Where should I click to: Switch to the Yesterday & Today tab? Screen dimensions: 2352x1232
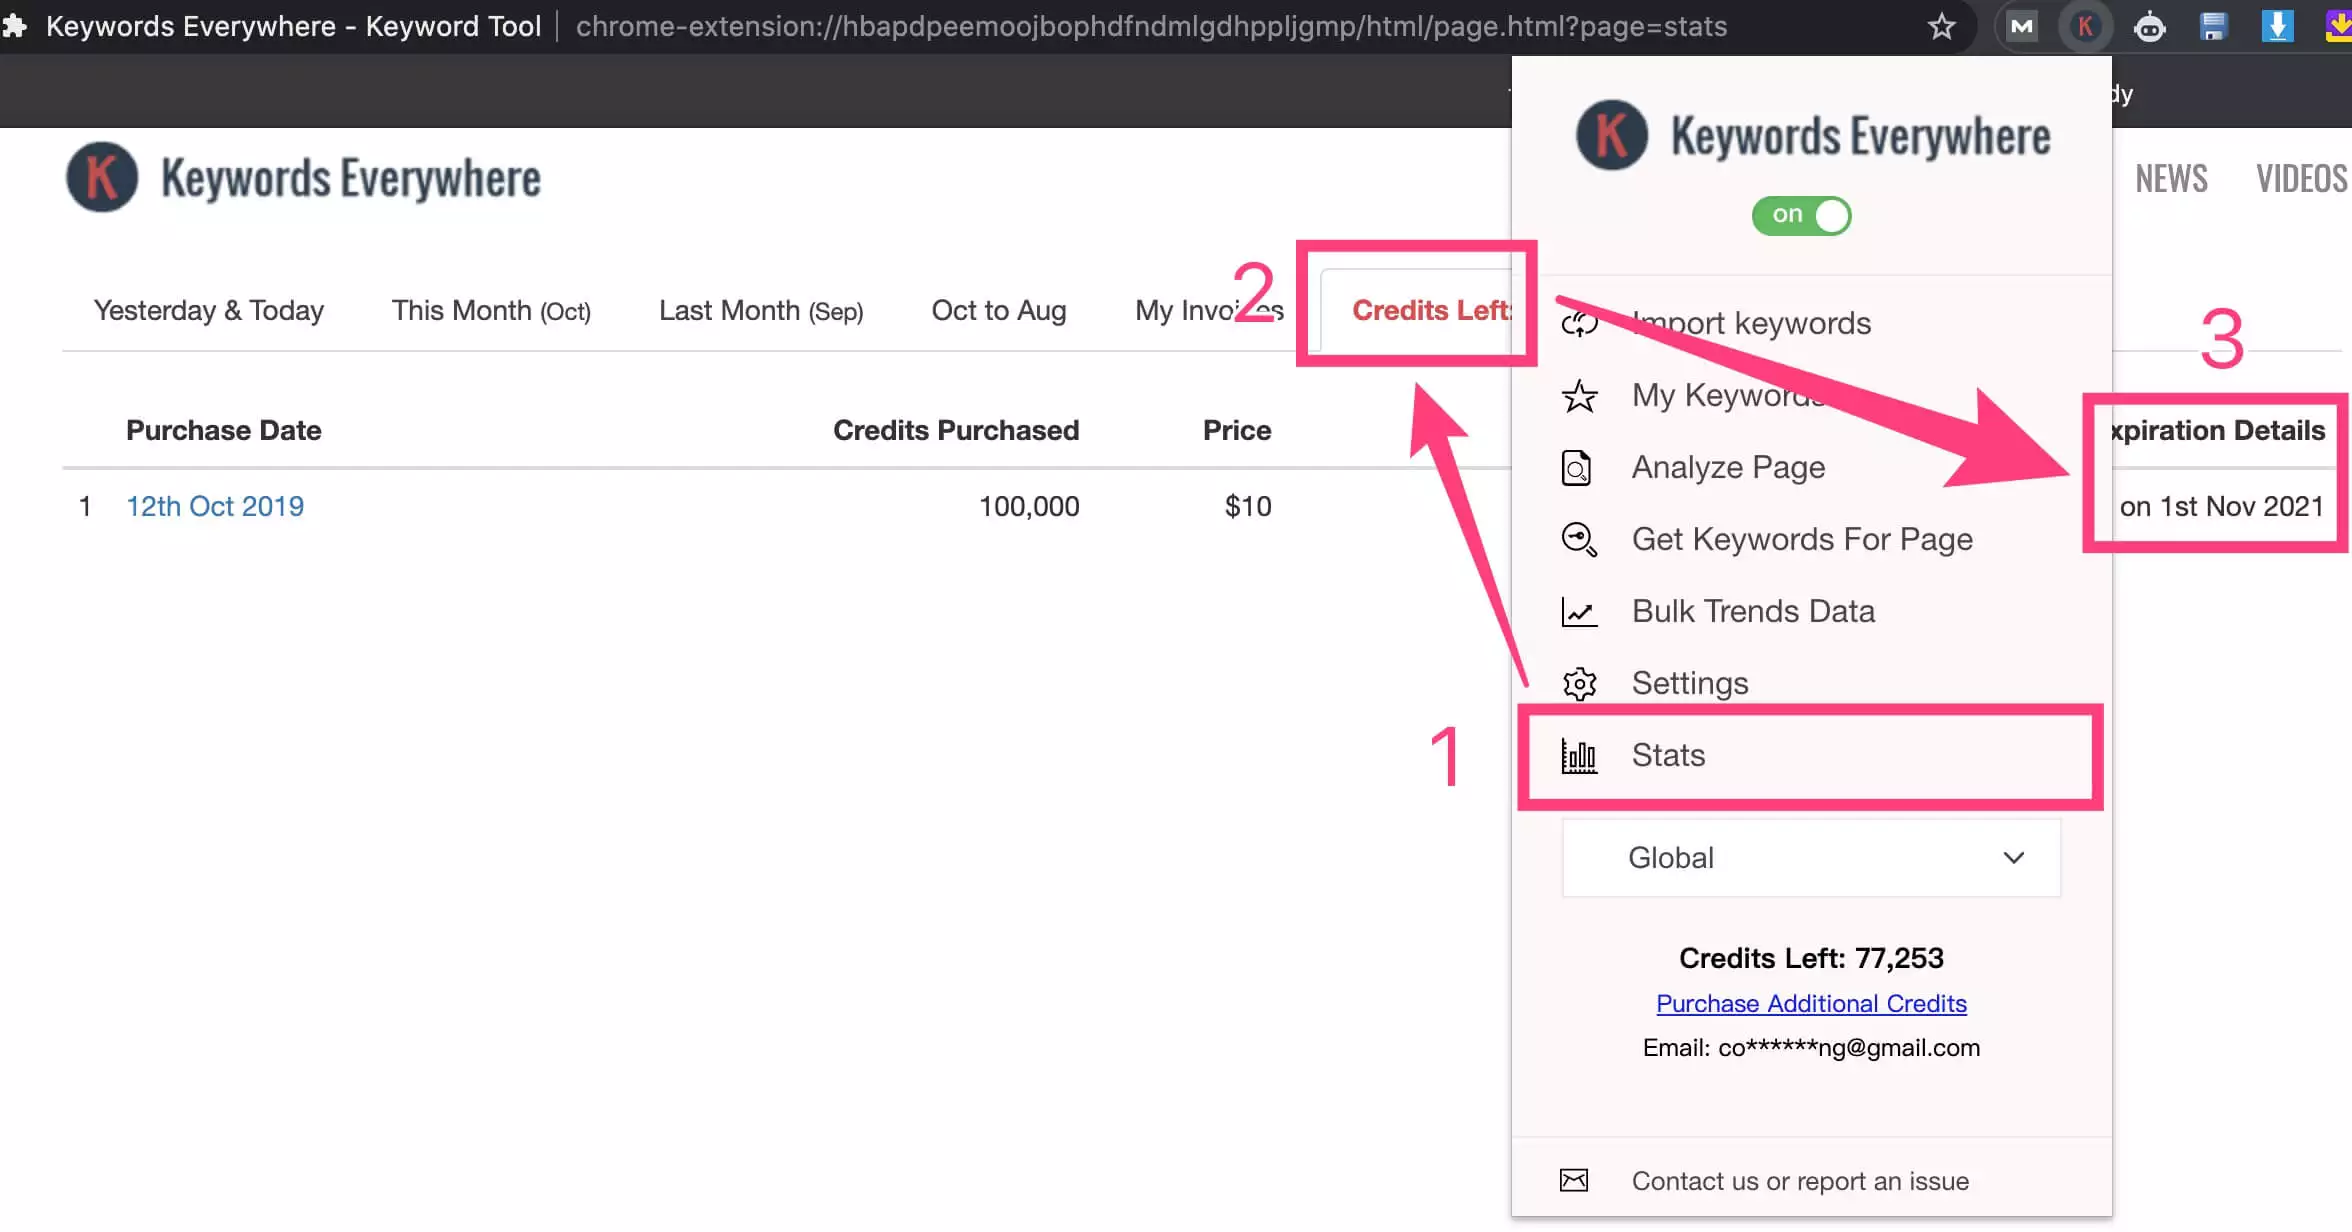(209, 310)
